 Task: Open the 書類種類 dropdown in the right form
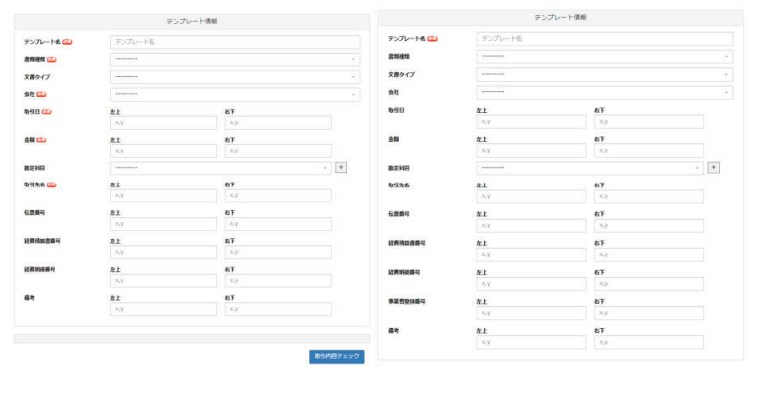605,57
